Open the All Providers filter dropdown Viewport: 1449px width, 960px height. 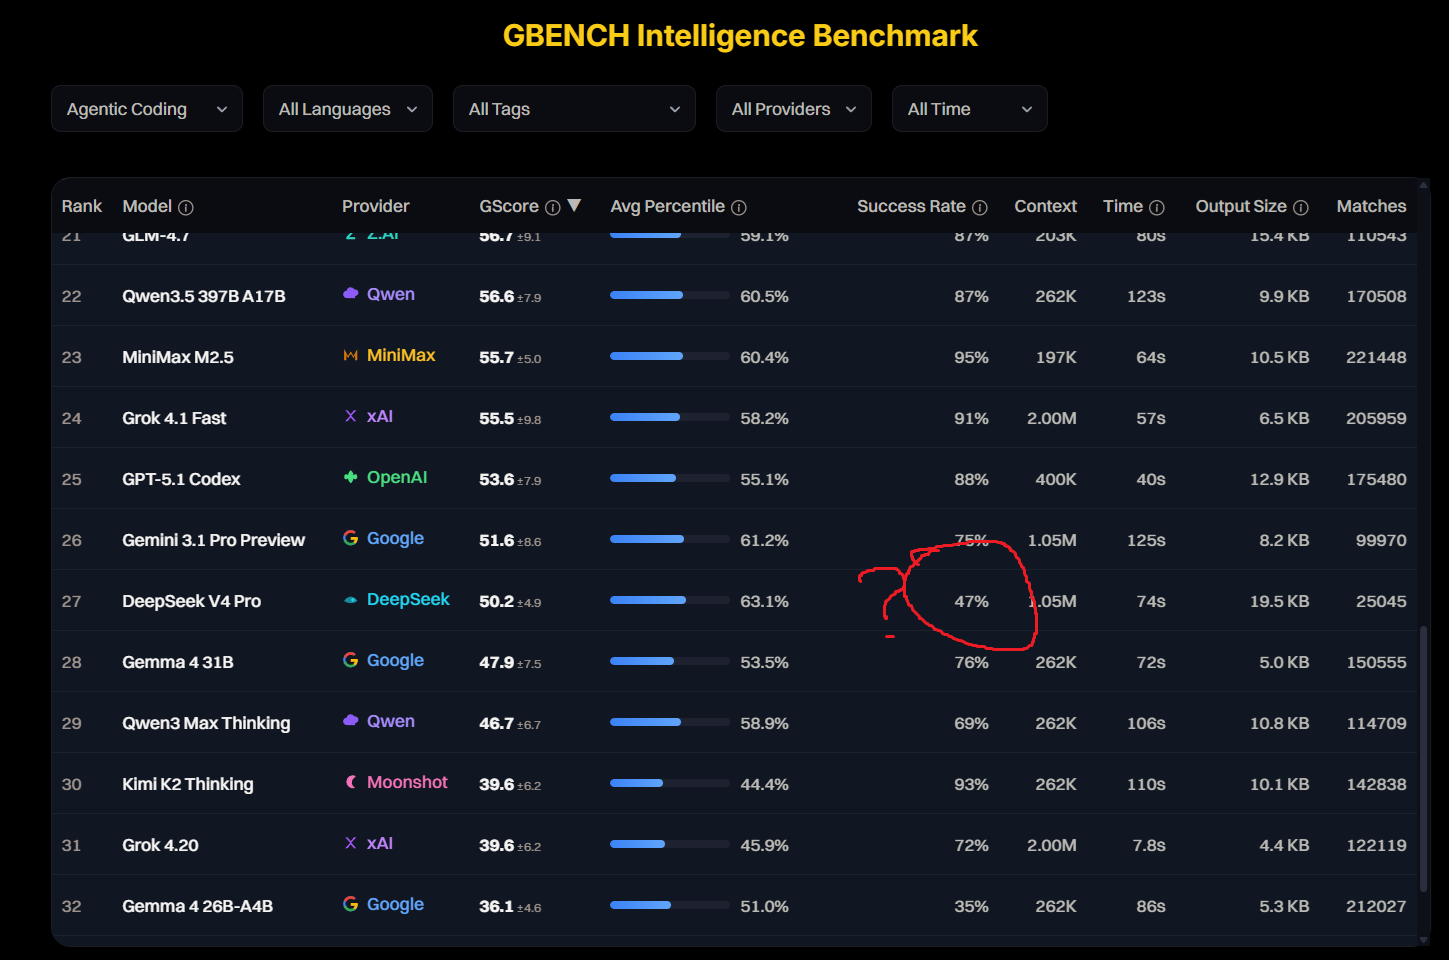(794, 109)
